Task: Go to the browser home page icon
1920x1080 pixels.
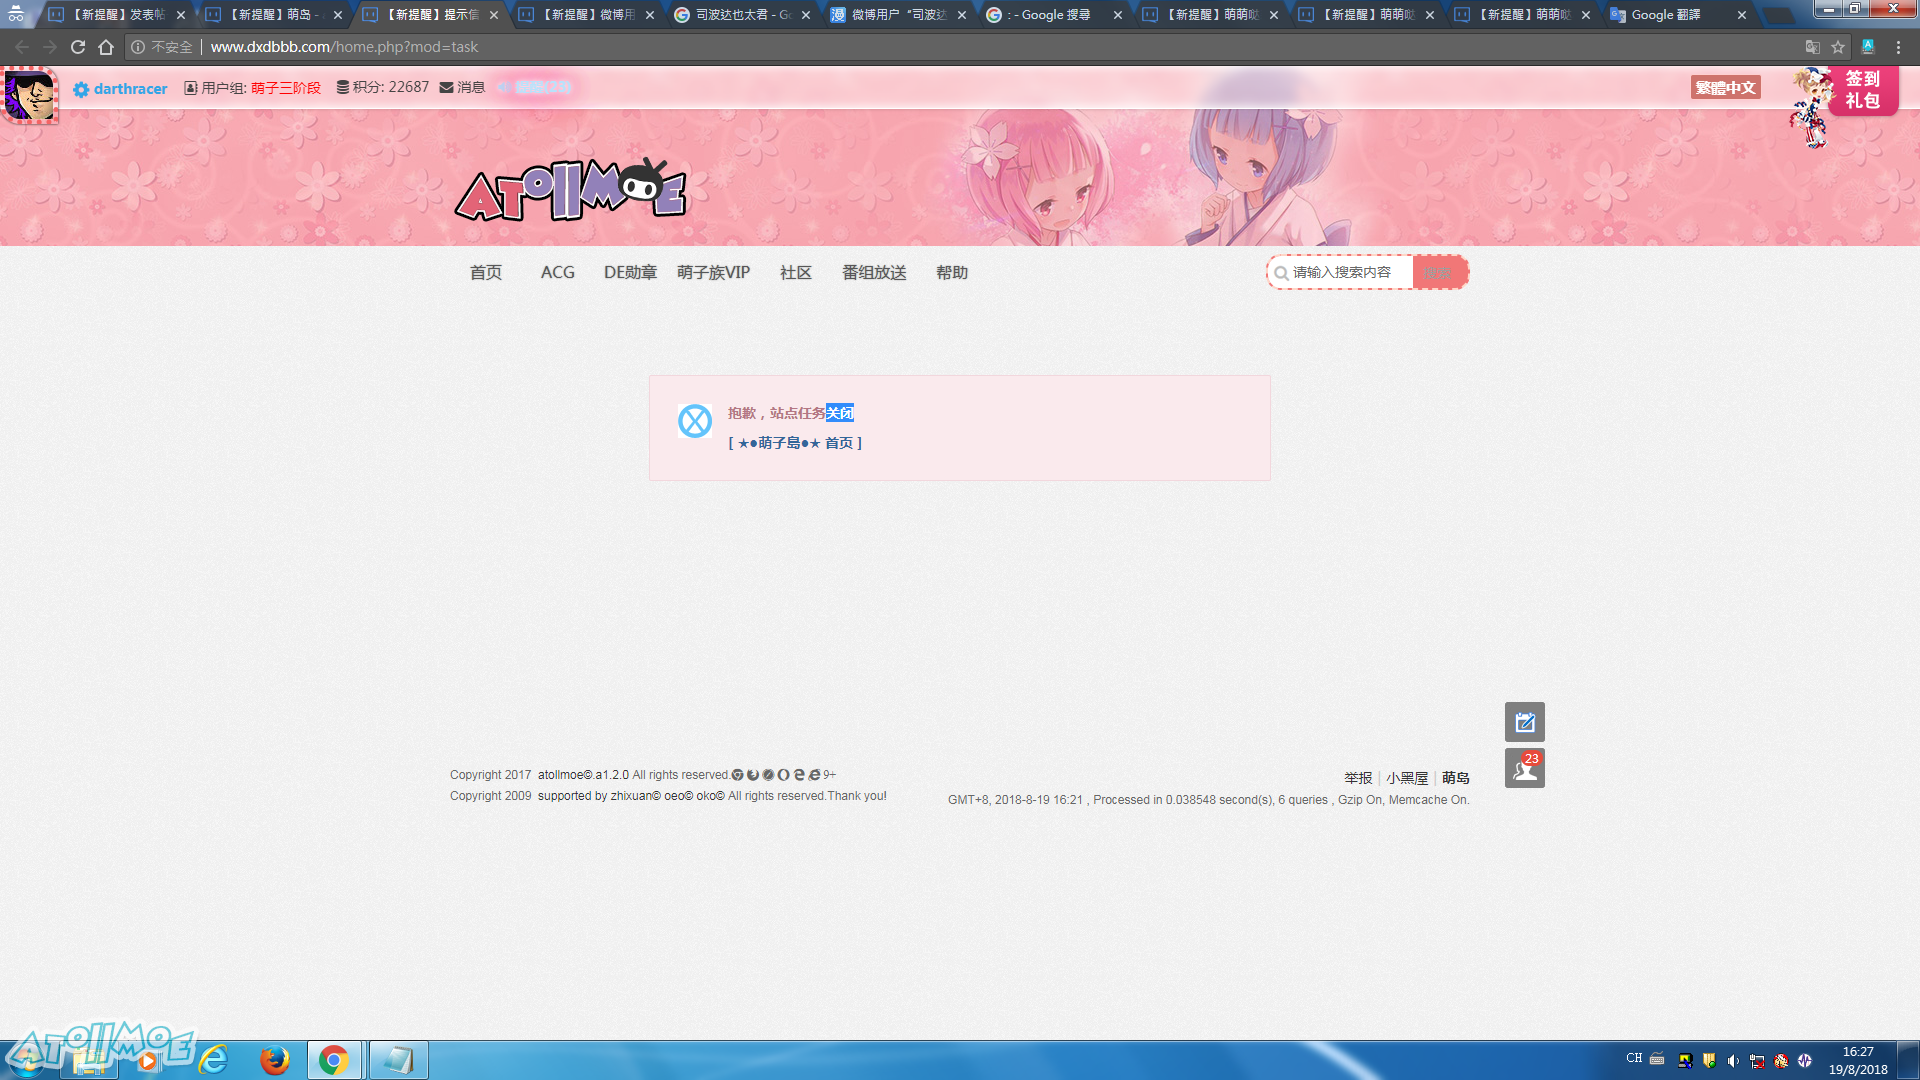Action: tap(106, 47)
